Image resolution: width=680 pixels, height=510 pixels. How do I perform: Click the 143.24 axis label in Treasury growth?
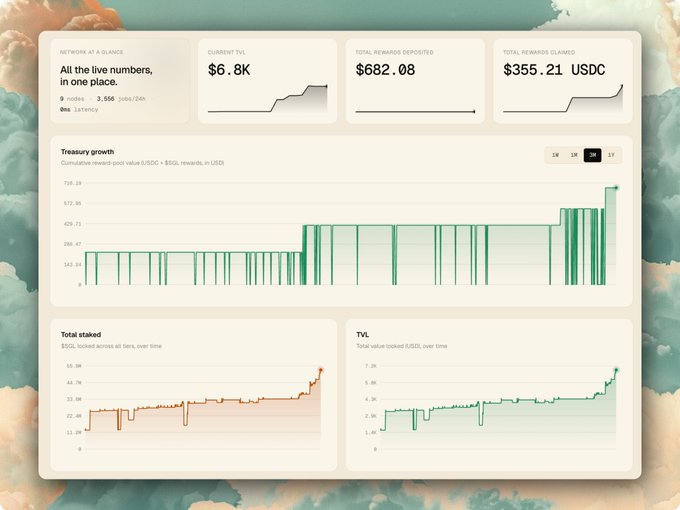tap(72, 265)
